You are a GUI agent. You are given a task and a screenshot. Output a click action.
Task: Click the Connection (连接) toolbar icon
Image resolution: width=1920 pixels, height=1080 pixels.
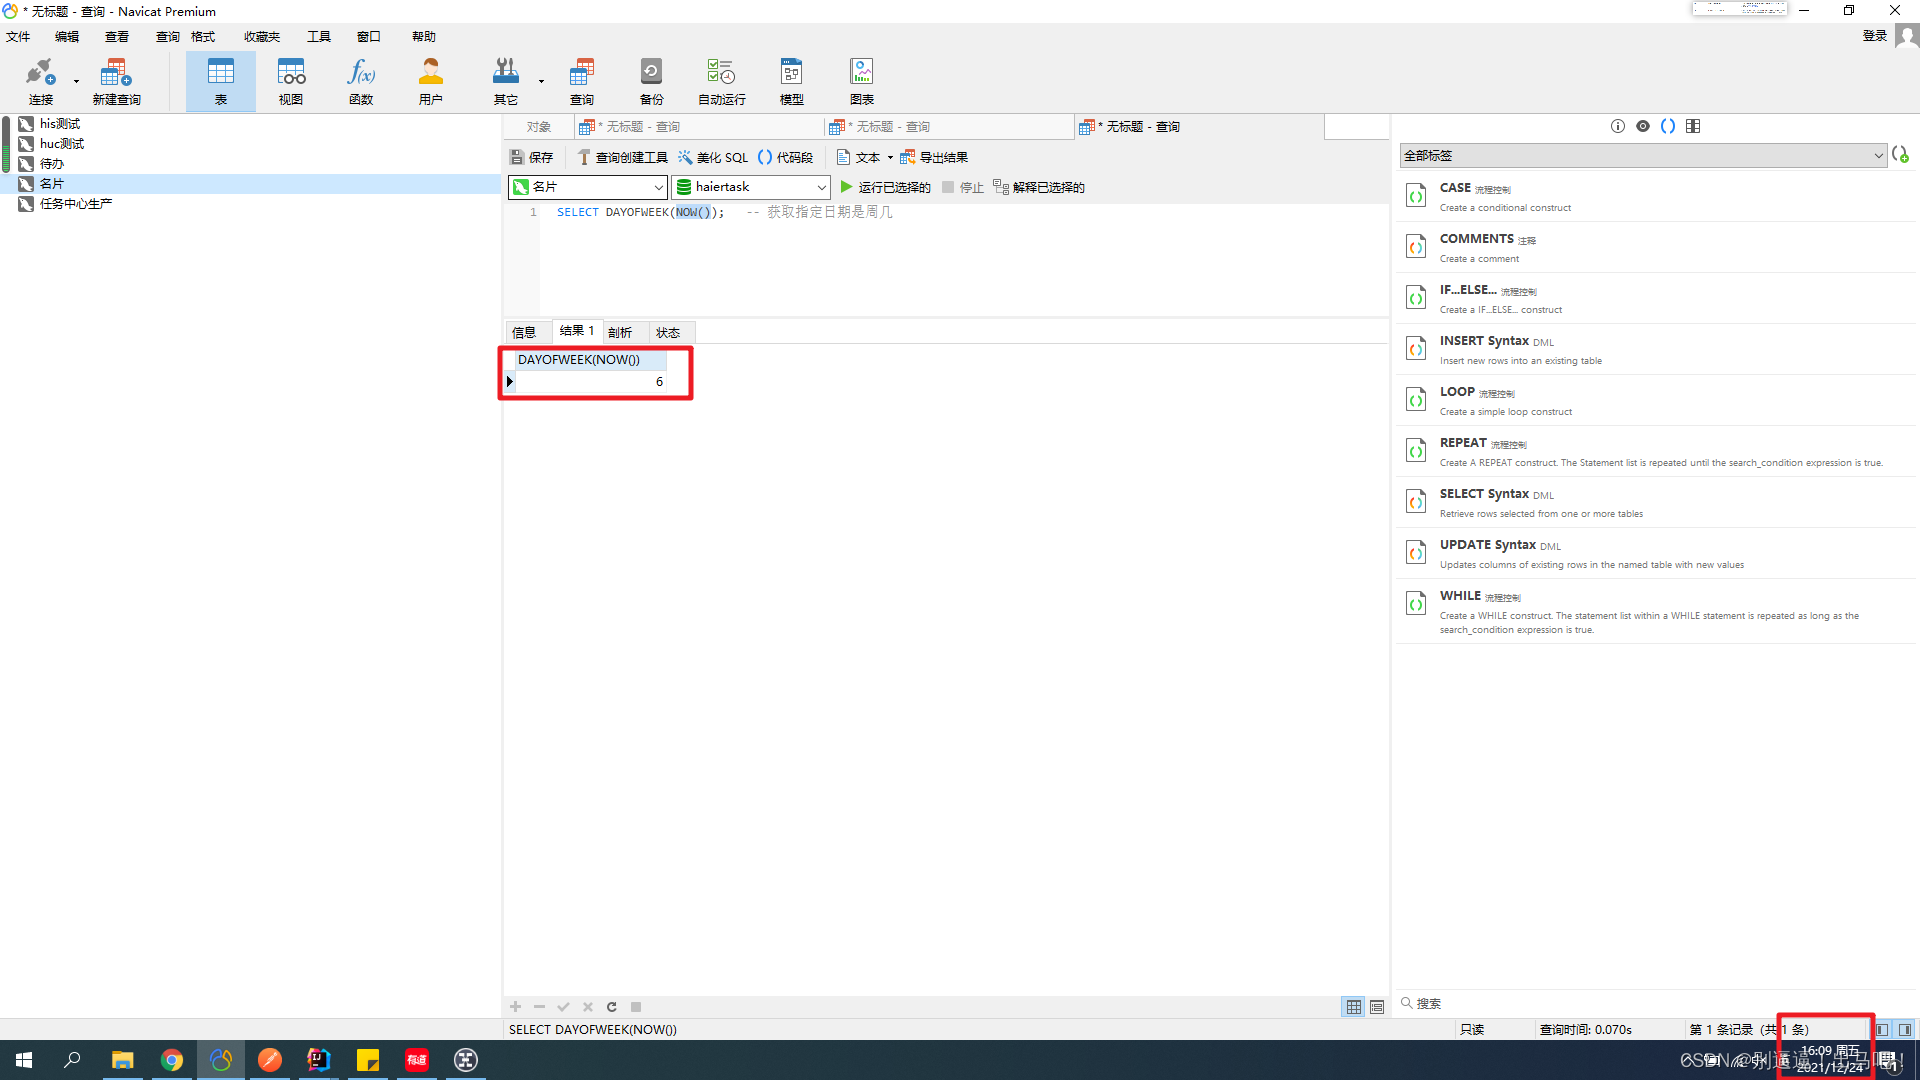click(x=40, y=80)
